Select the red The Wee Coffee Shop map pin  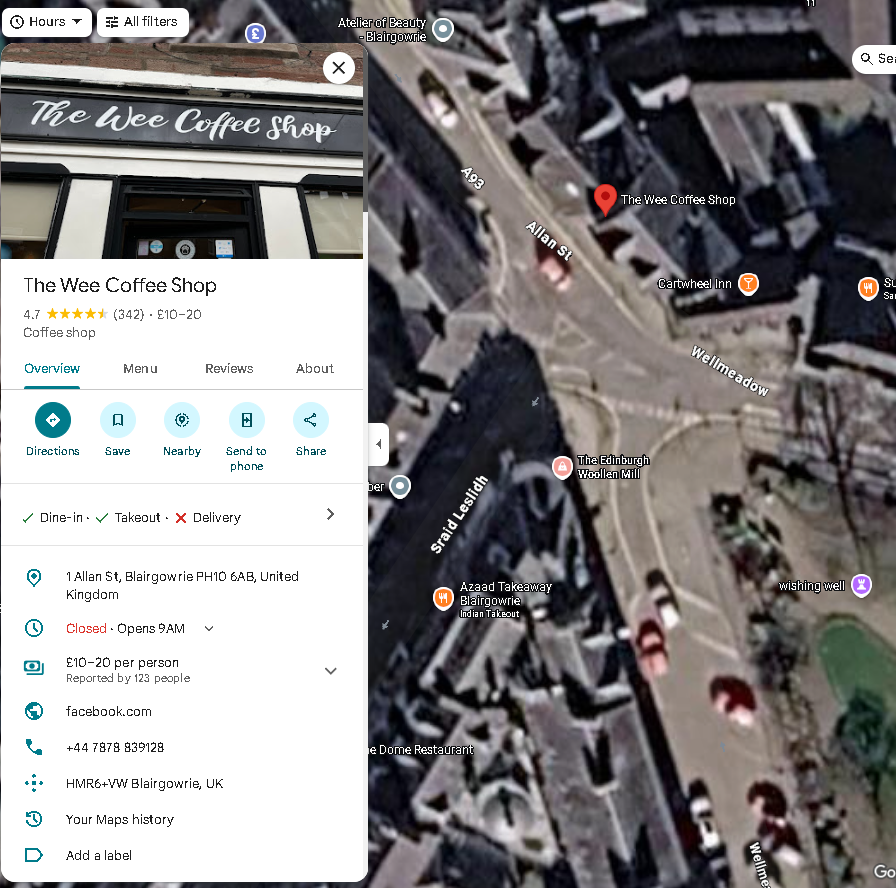point(605,199)
